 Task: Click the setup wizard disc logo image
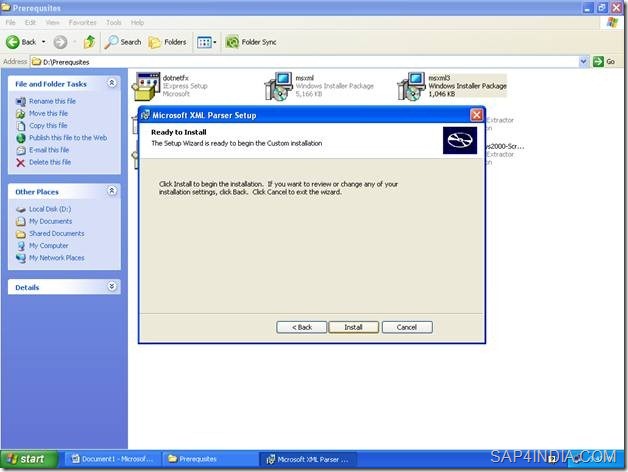click(460, 140)
